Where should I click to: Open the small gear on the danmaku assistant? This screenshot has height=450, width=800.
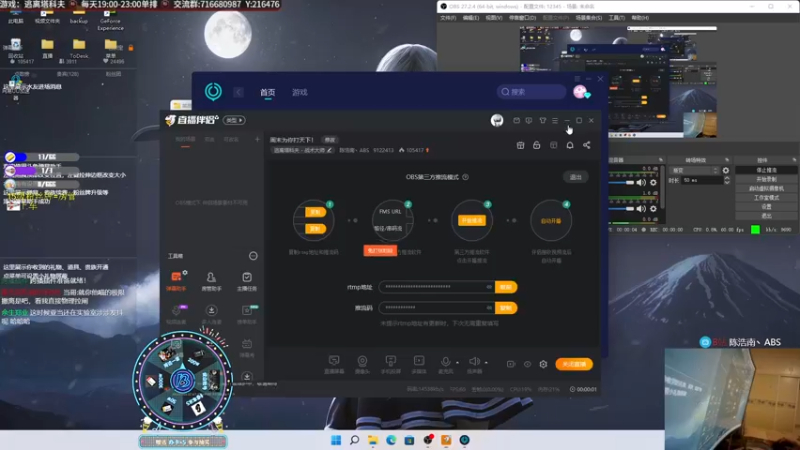185,273
